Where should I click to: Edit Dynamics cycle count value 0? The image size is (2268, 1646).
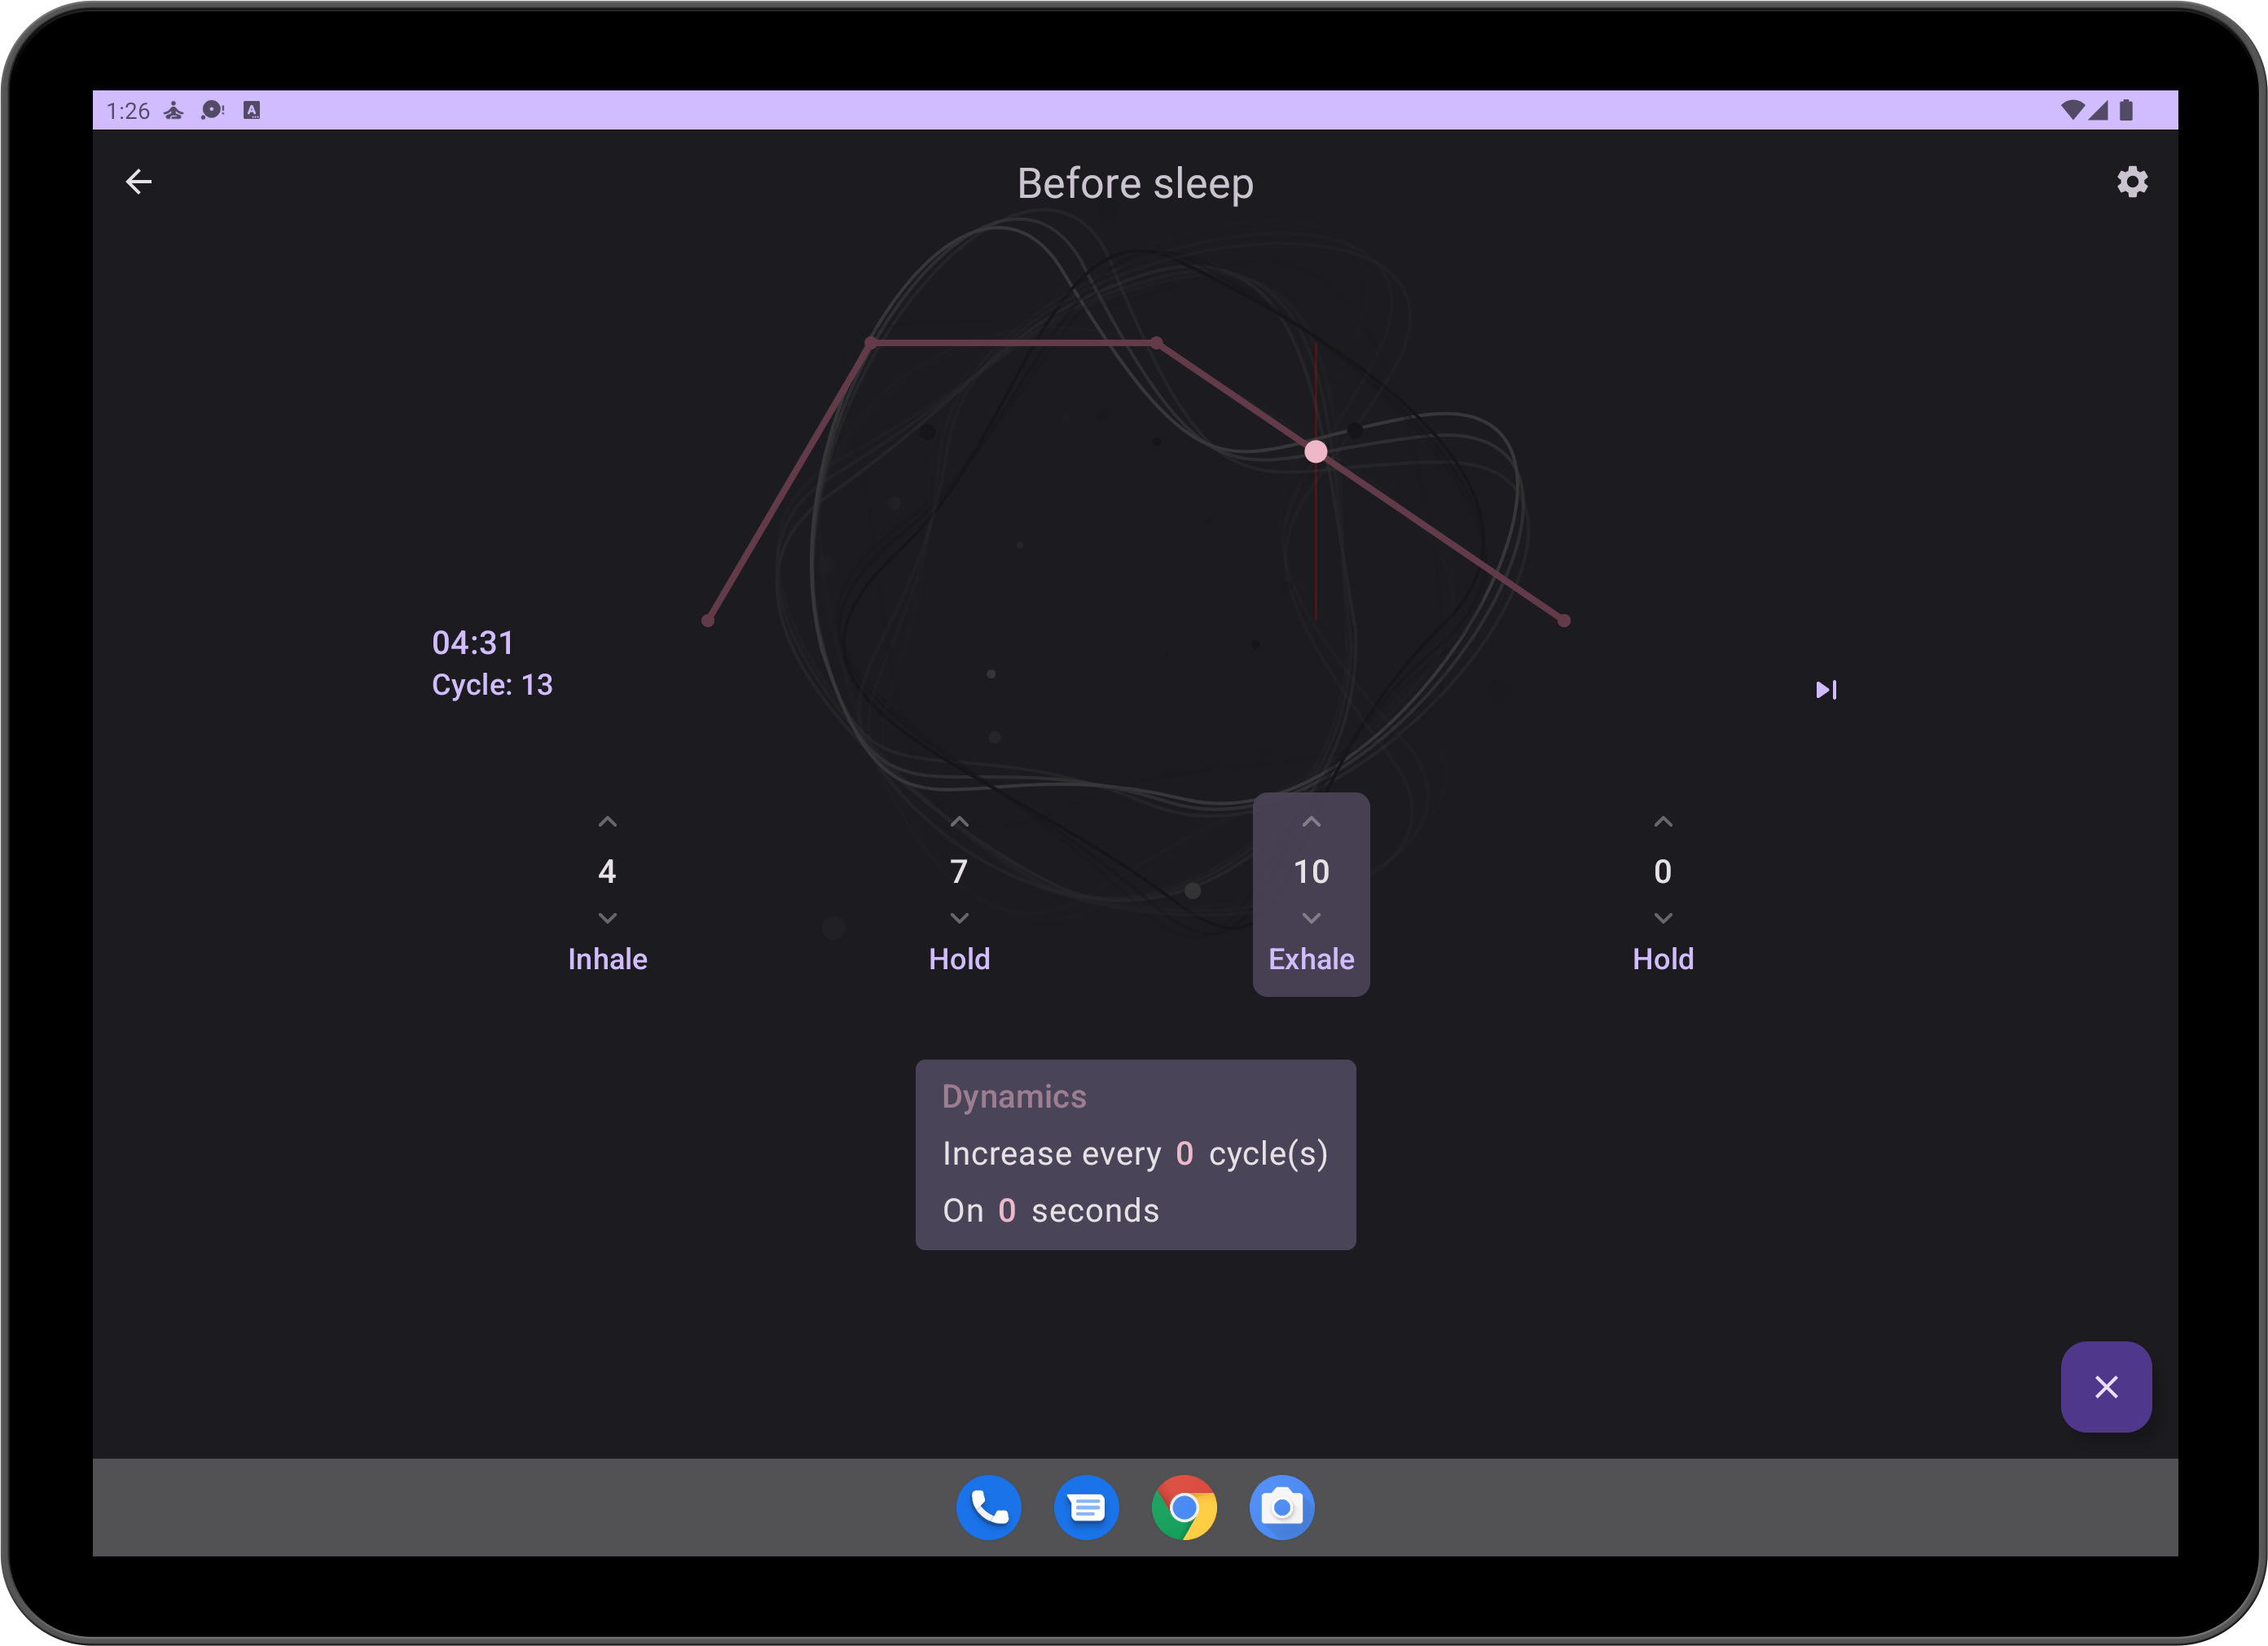[x=1184, y=1153]
